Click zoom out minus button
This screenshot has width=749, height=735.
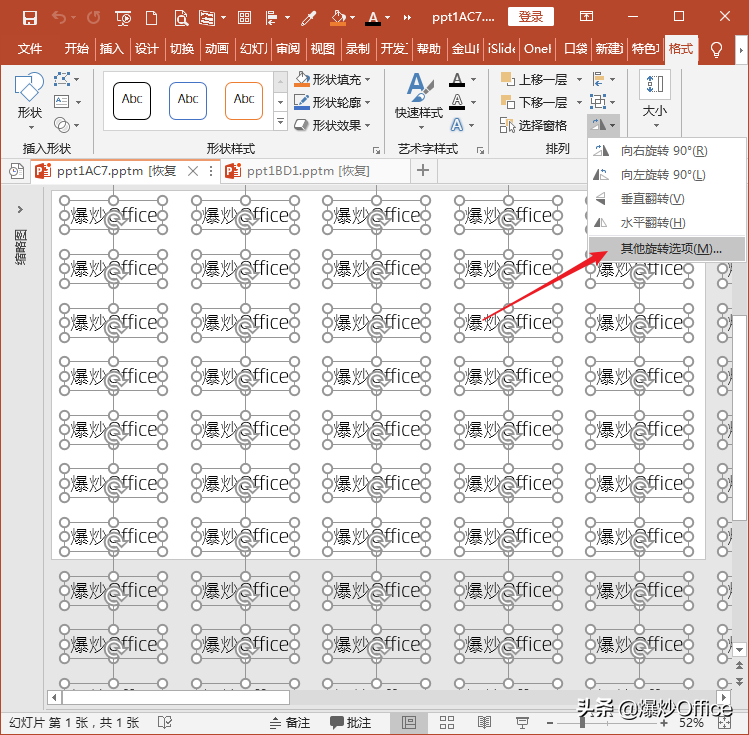click(x=550, y=723)
